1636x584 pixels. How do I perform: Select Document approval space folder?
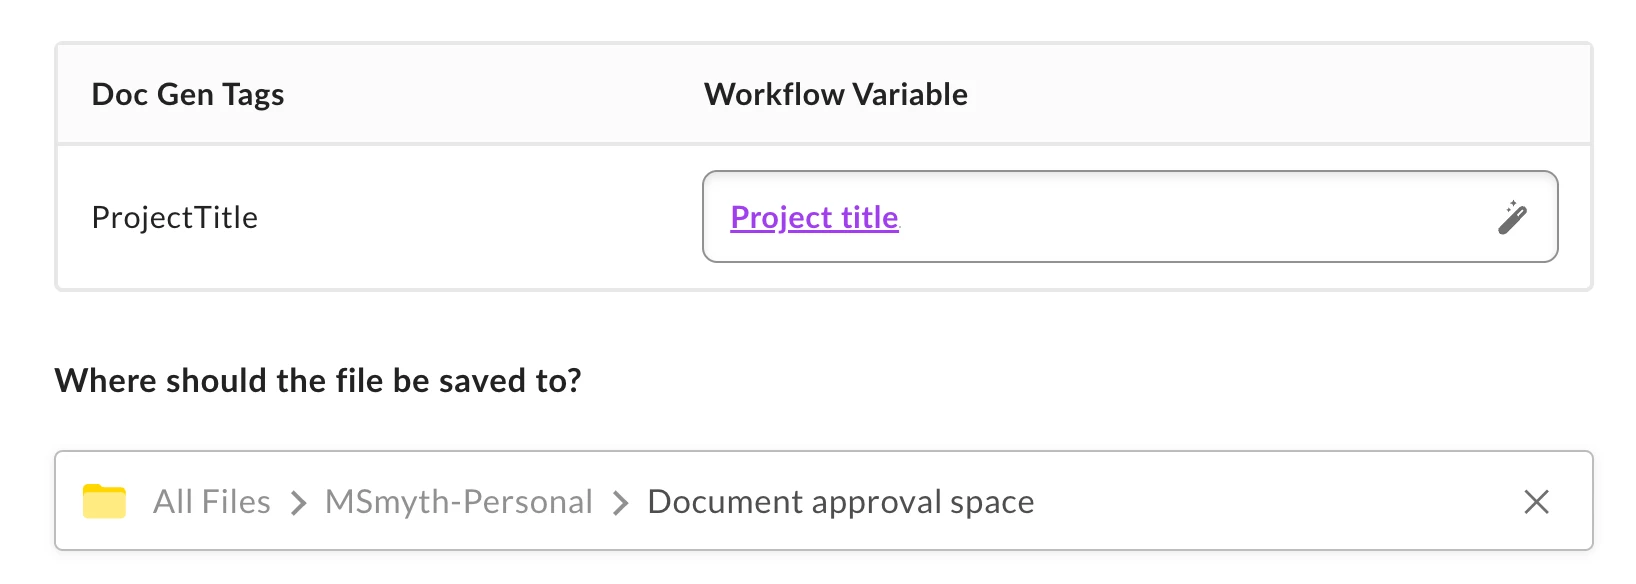(x=840, y=501)
